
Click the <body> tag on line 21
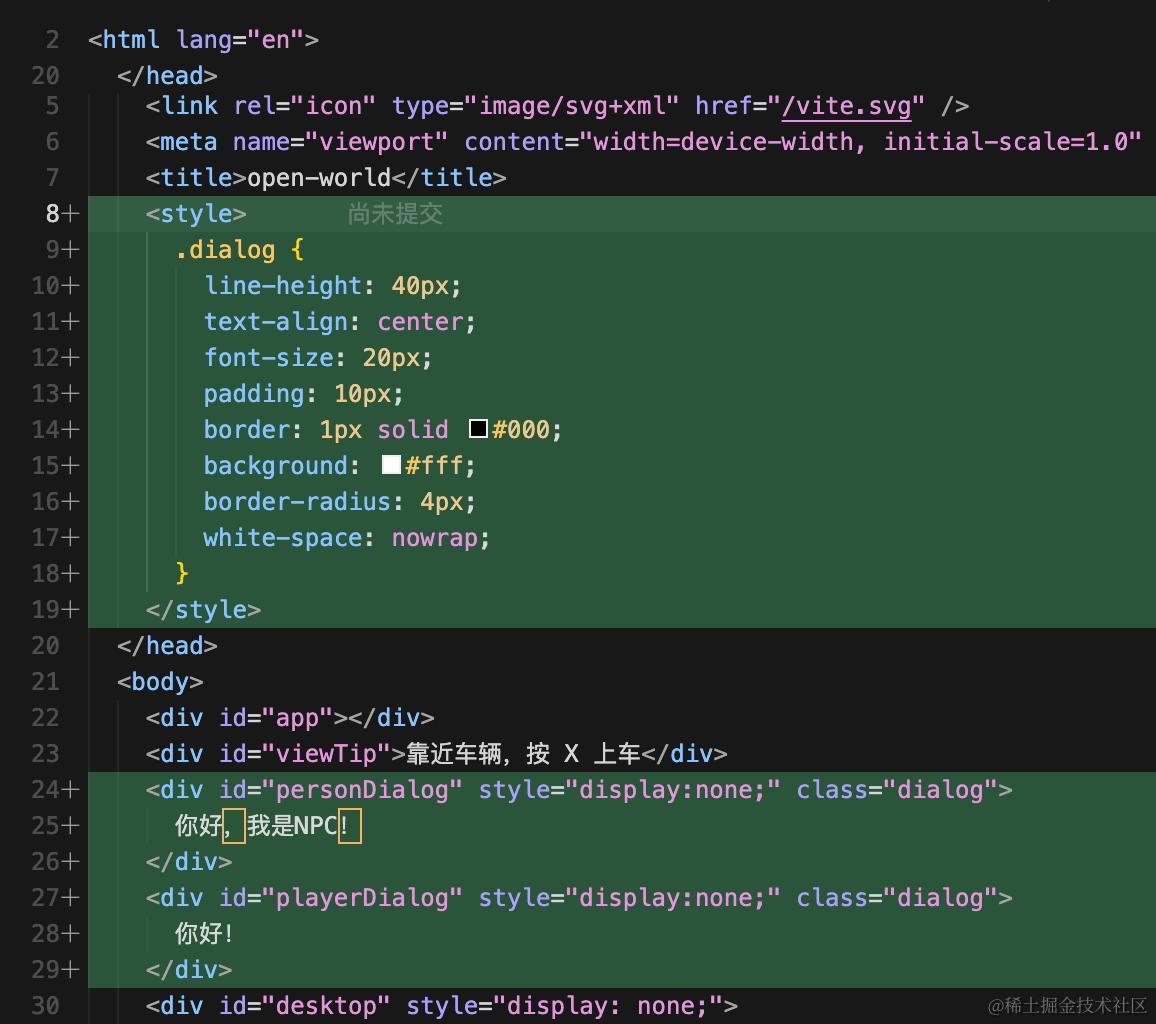[x=160, y=682]
